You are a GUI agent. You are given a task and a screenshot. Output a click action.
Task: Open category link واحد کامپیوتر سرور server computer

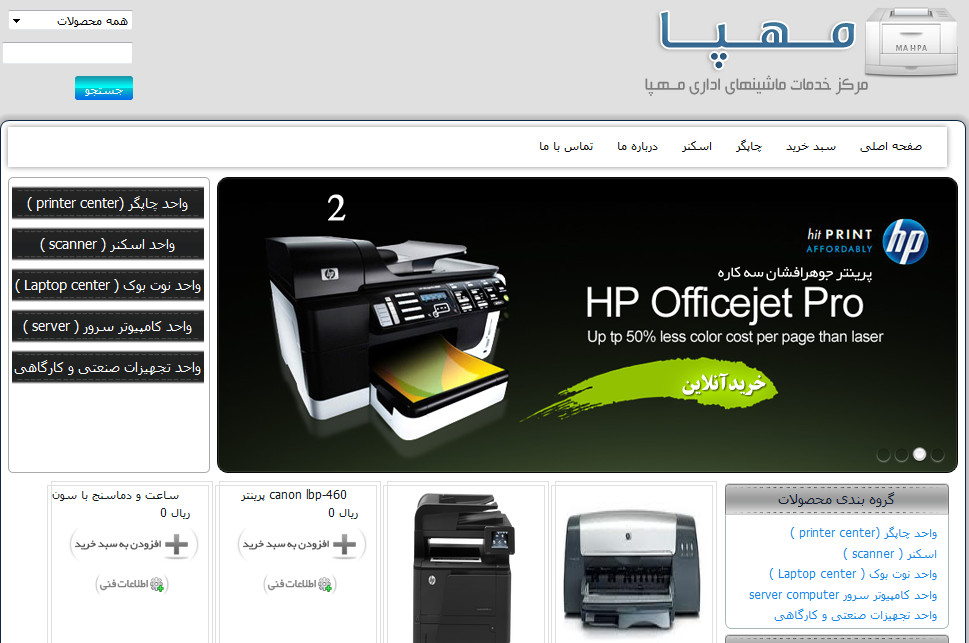843,595
